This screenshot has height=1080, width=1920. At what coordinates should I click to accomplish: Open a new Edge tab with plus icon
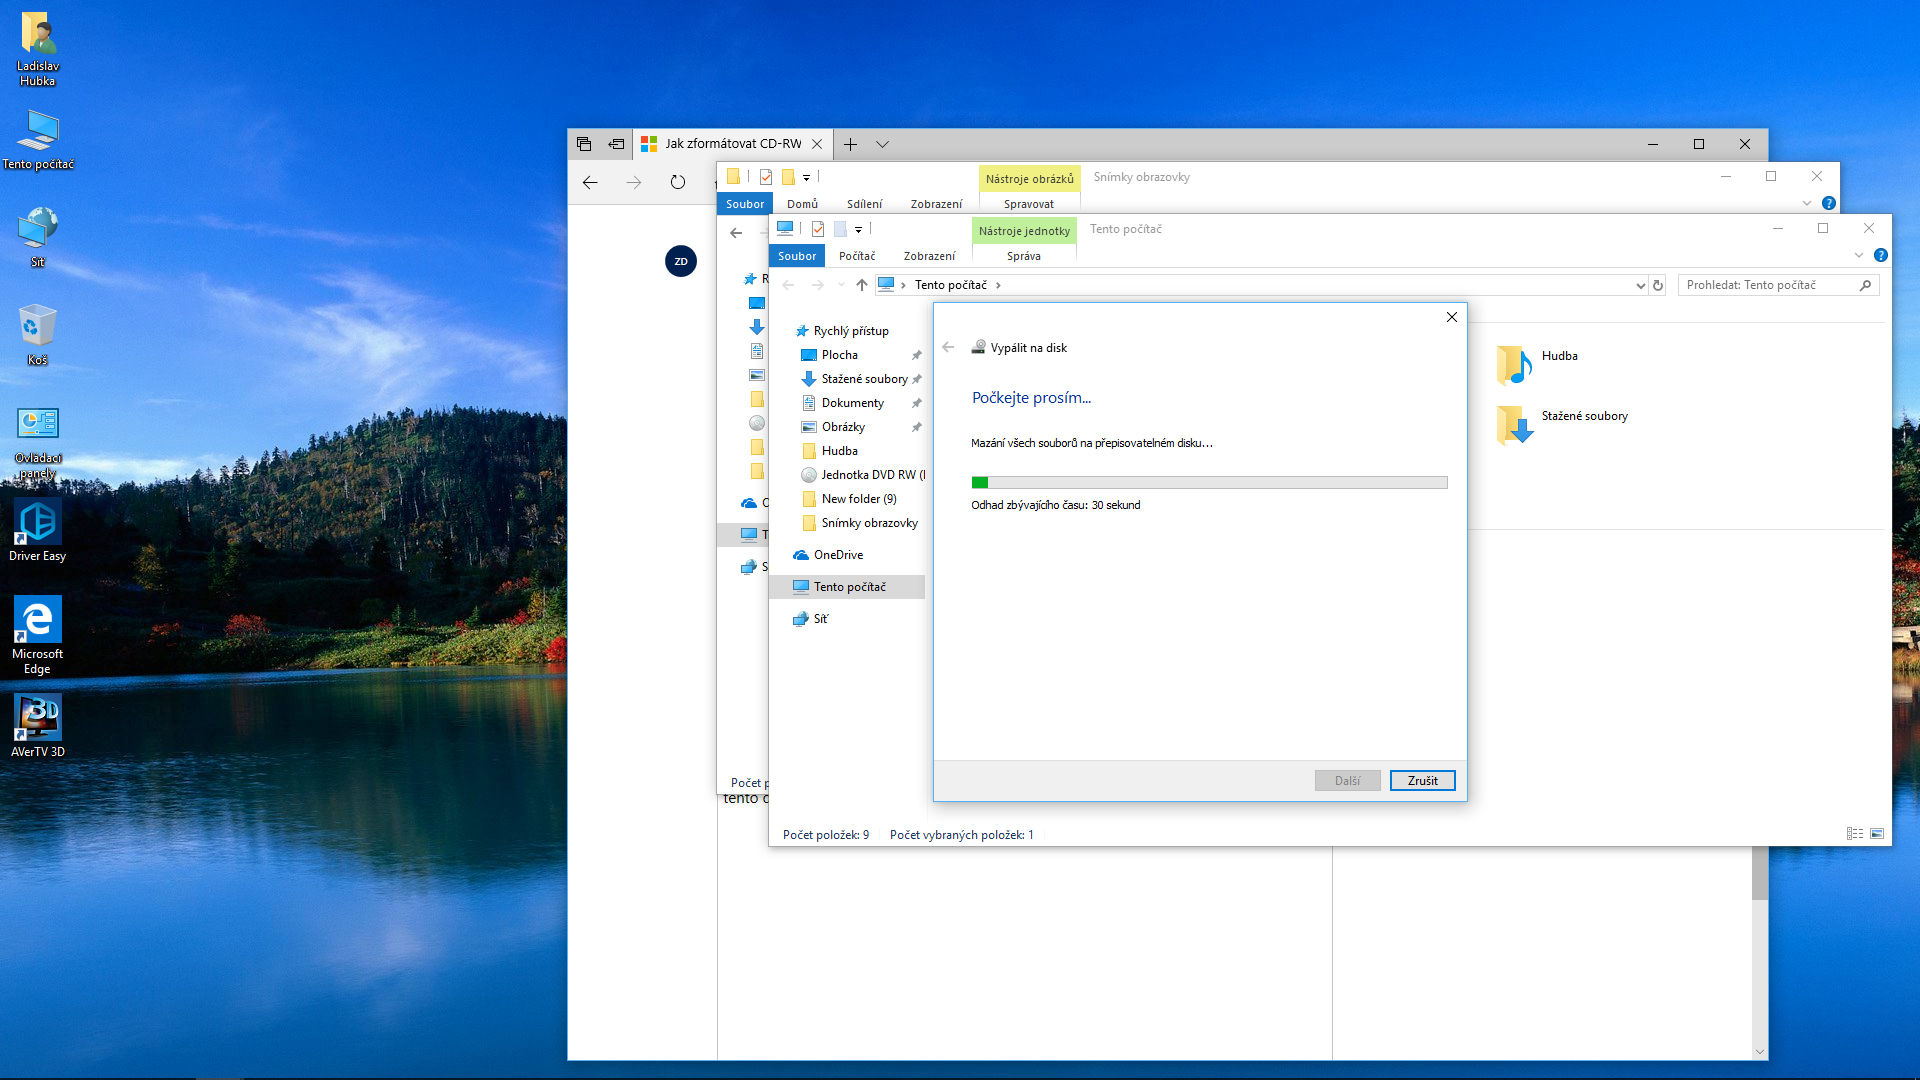coord(850,144)
